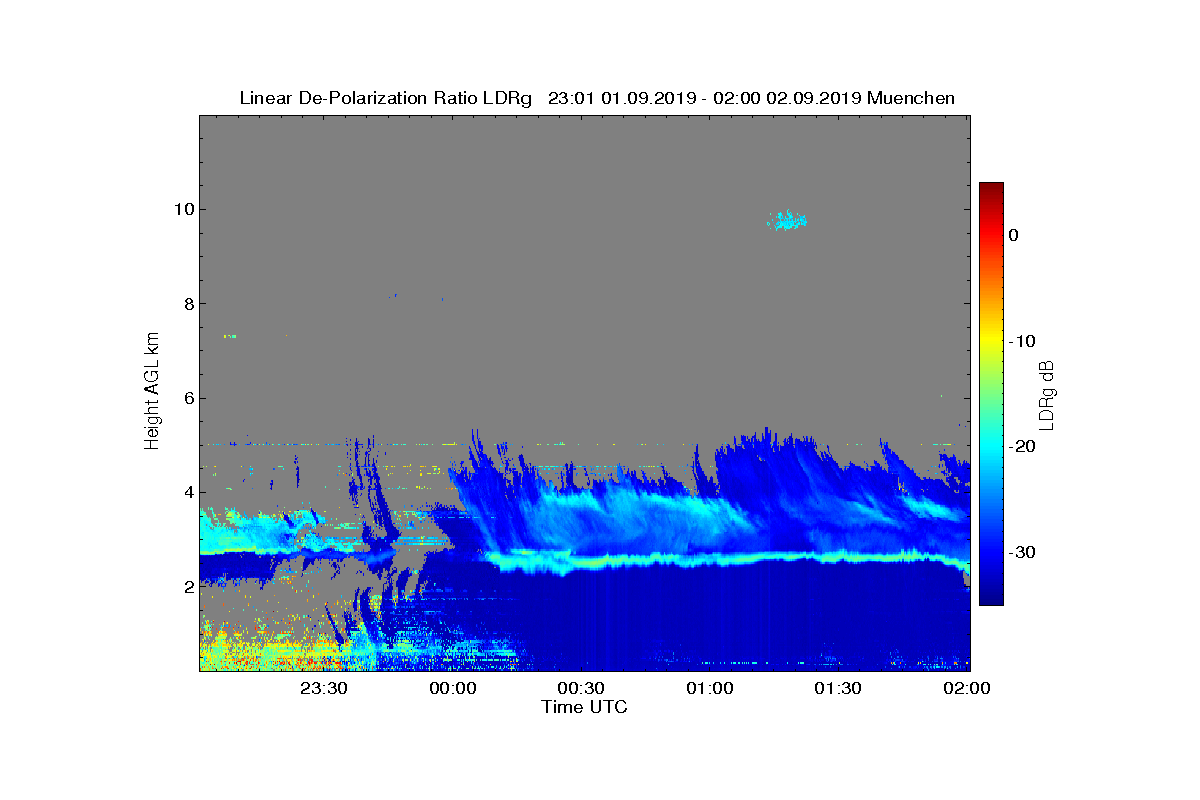
Task: Click the 01:00 time axis label
Action: (709, 688)
